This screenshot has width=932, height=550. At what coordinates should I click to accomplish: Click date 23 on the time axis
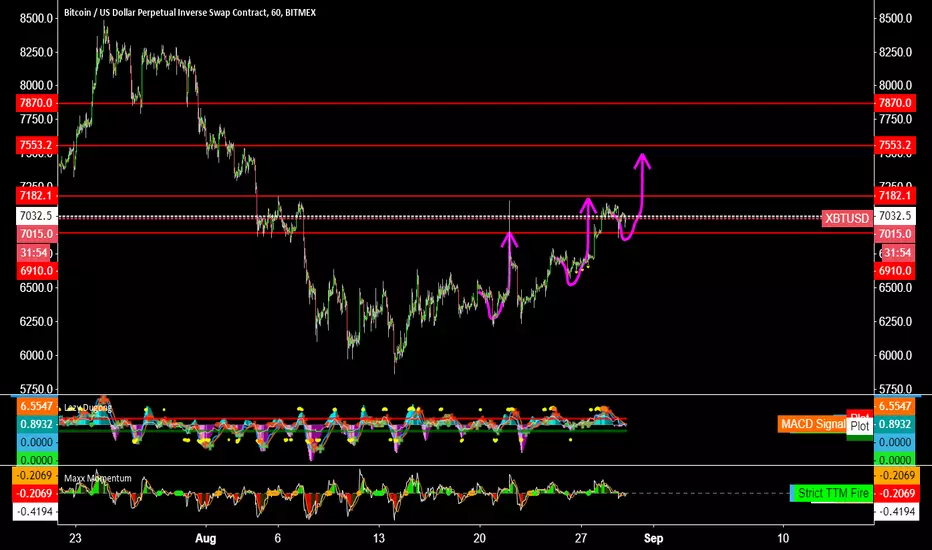click(x=75, y=539)
